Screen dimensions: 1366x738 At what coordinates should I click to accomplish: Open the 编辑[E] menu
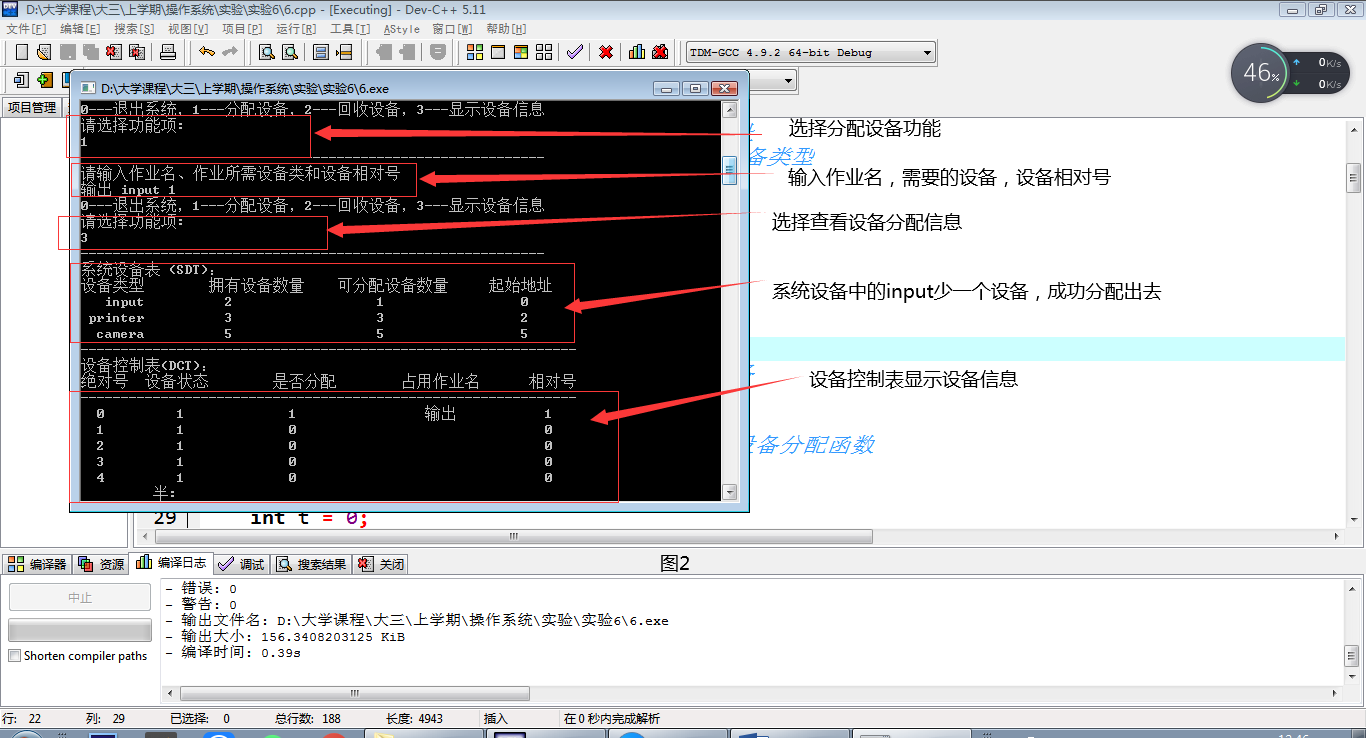(80, 29)
